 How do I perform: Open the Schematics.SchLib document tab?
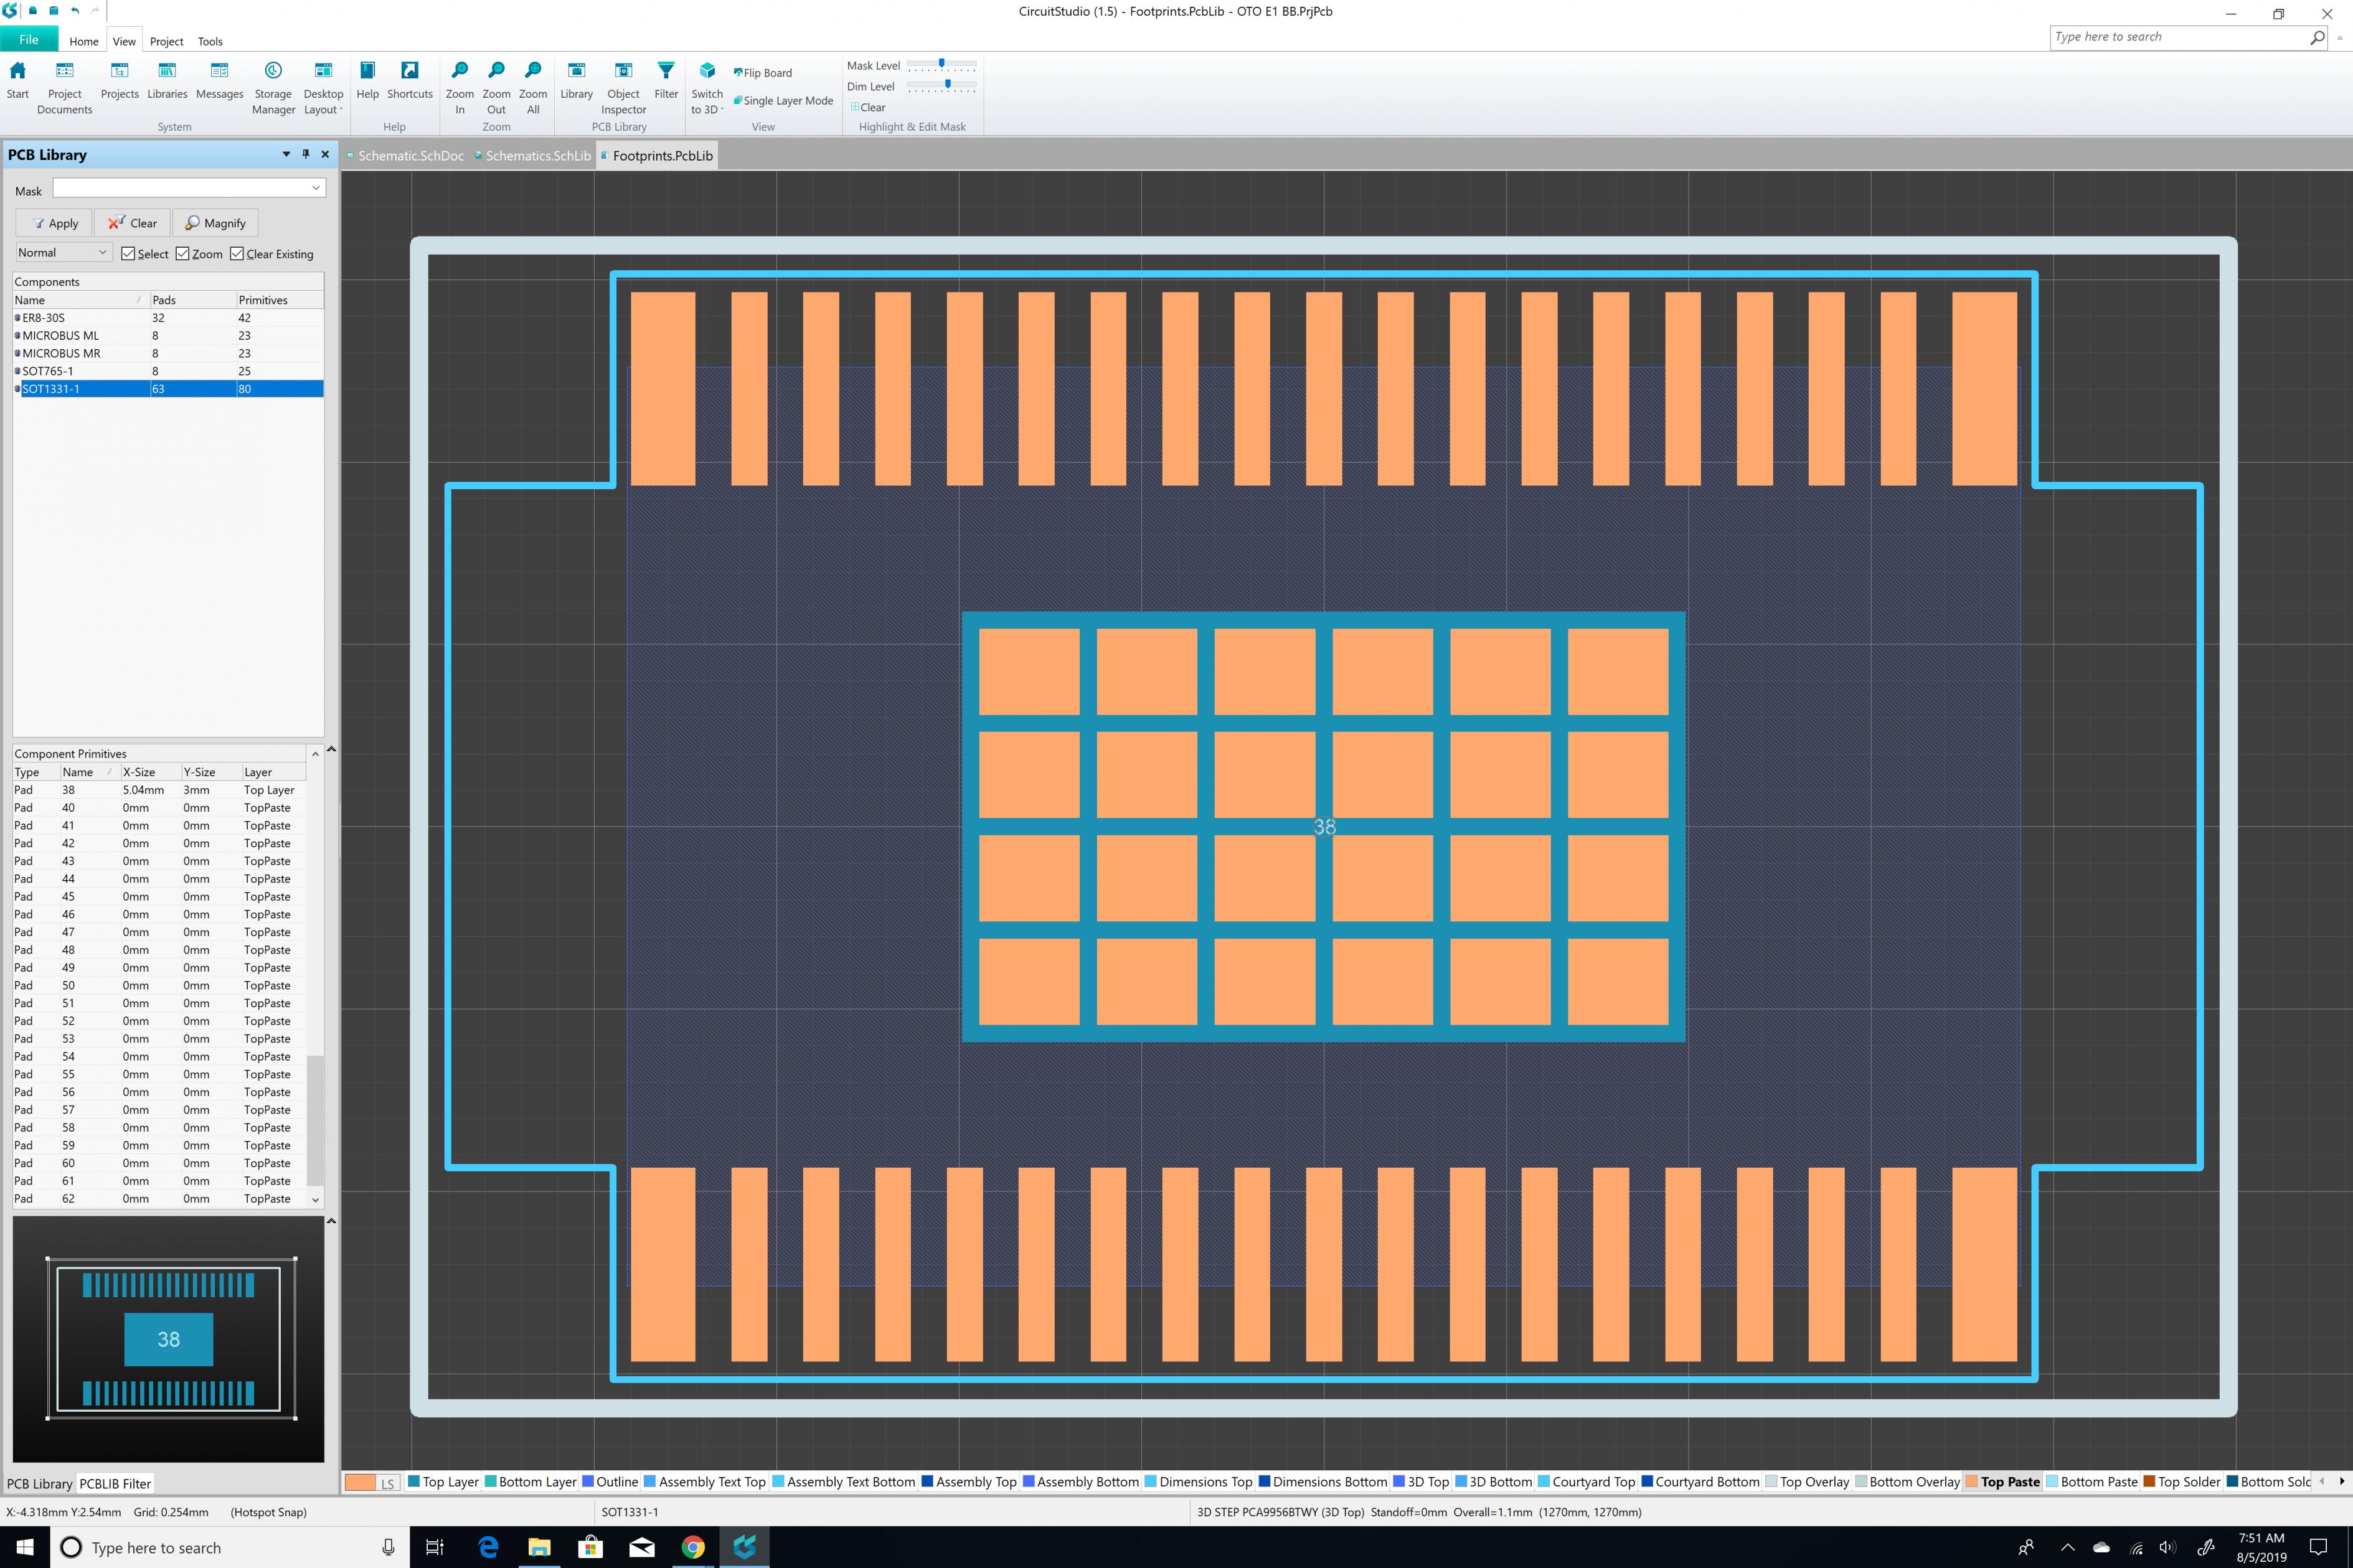(533, 156)
